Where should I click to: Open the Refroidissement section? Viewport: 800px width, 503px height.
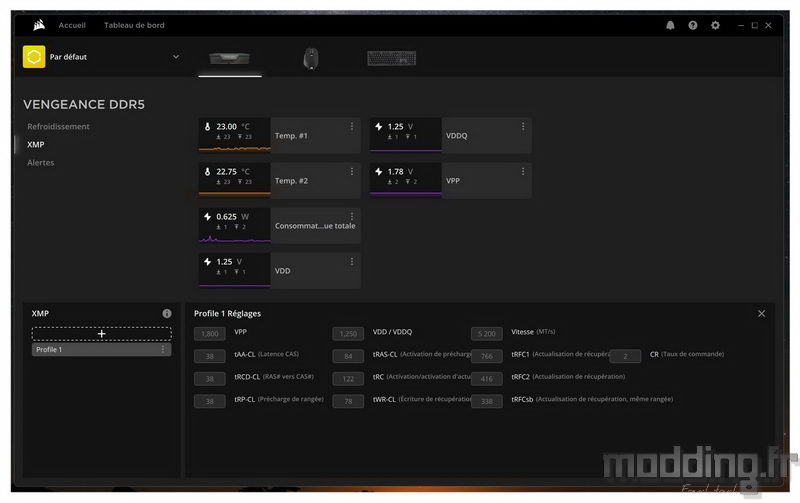coord(58,127)
